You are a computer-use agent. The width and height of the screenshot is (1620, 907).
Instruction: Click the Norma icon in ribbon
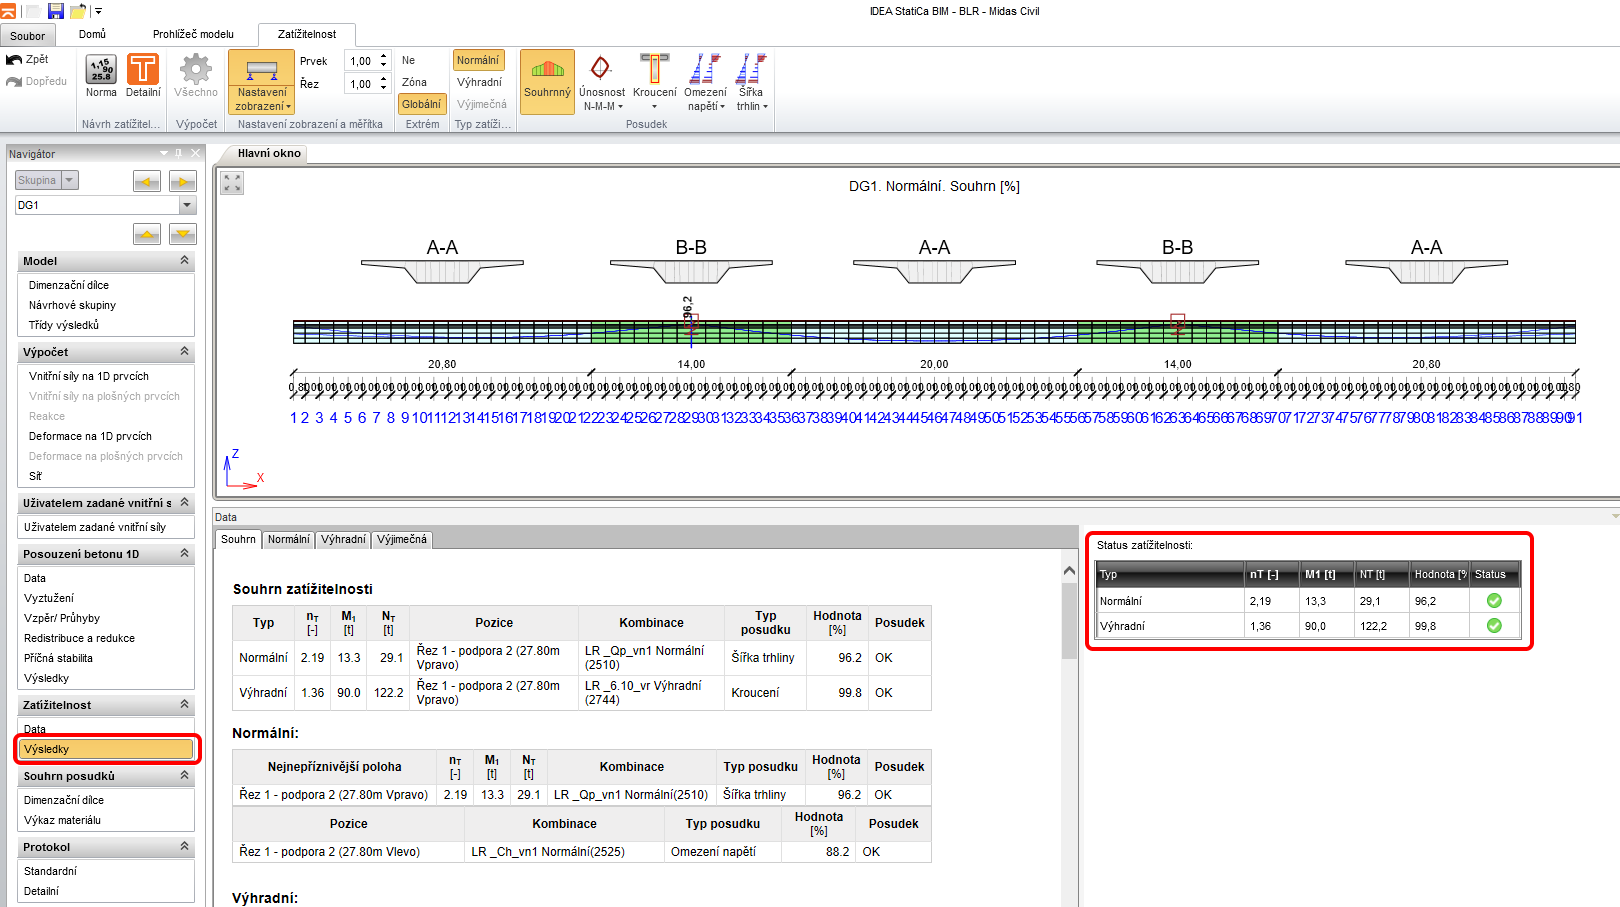[101, 76]
